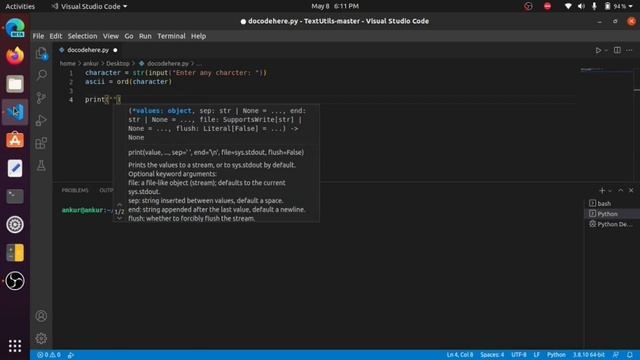Show Applications grid in dock

(x=15, y=346)
